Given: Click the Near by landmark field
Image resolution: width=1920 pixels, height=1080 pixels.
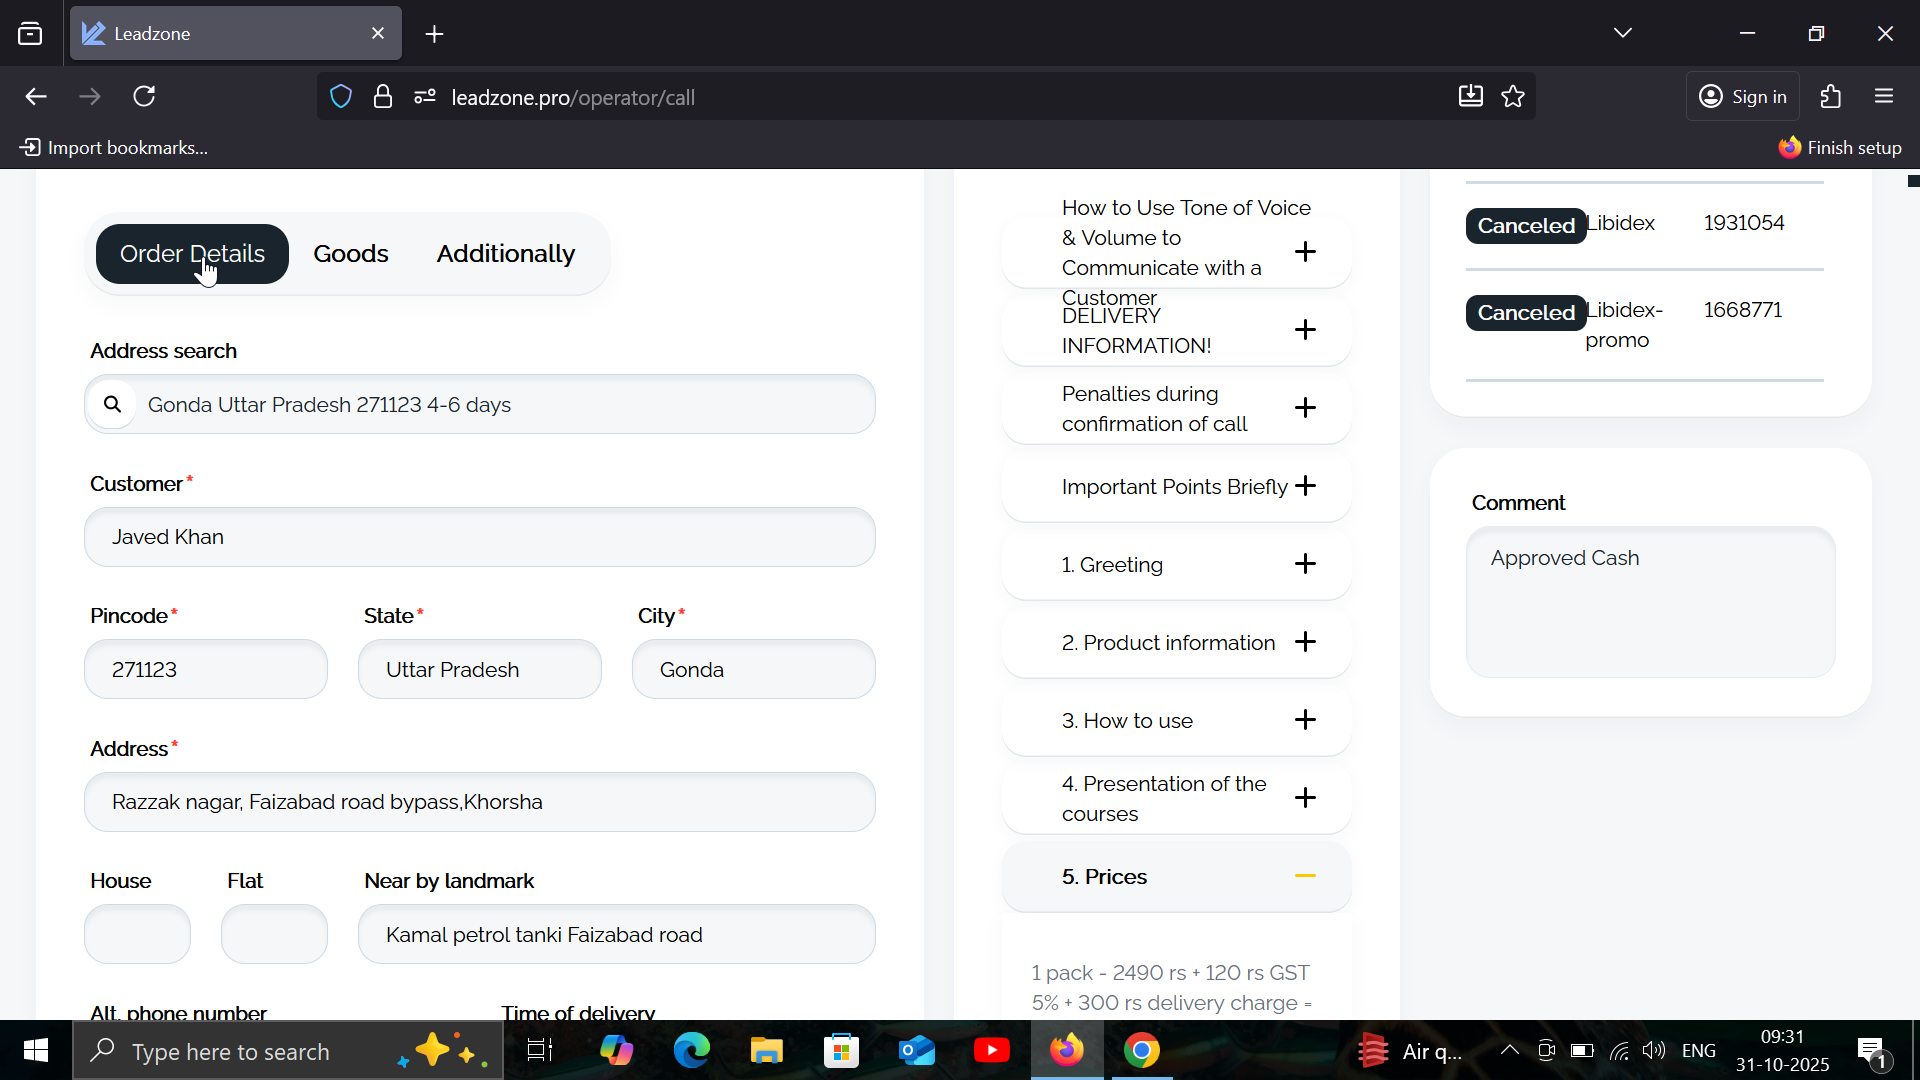Looking at the screenshot, I should [x=616, y=935].
